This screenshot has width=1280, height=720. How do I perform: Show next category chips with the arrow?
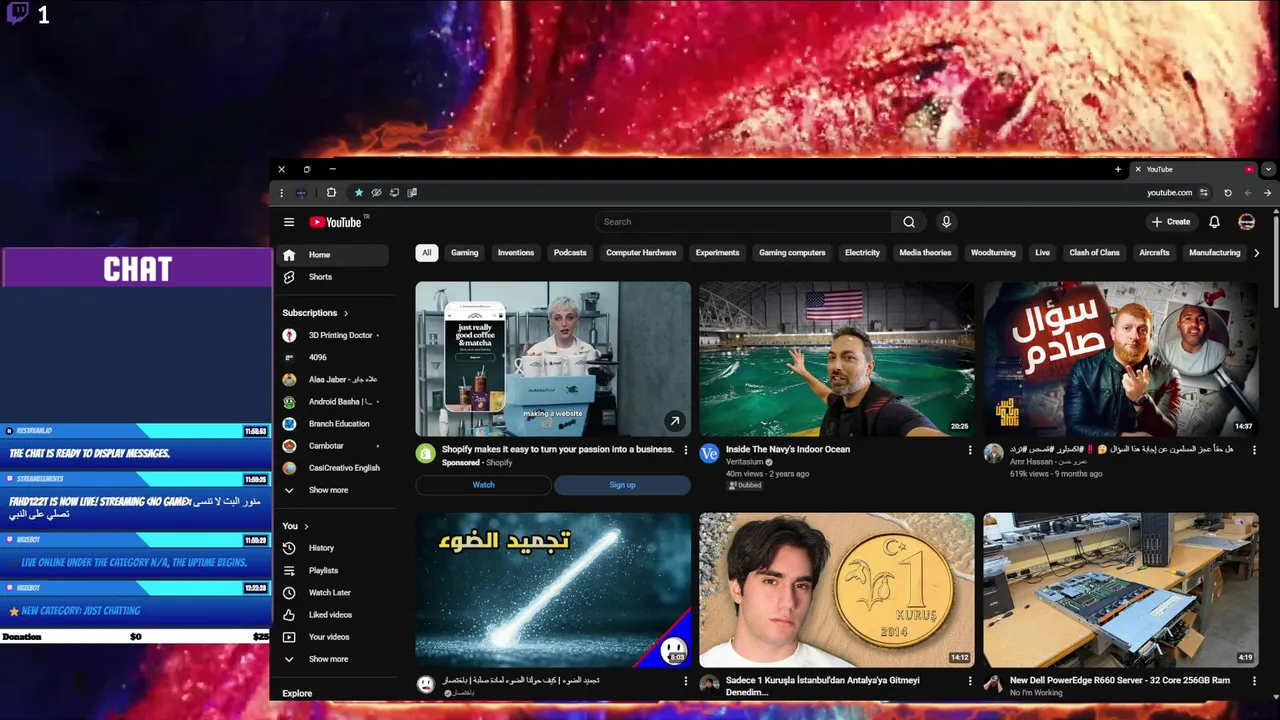tap(1257, 253)
